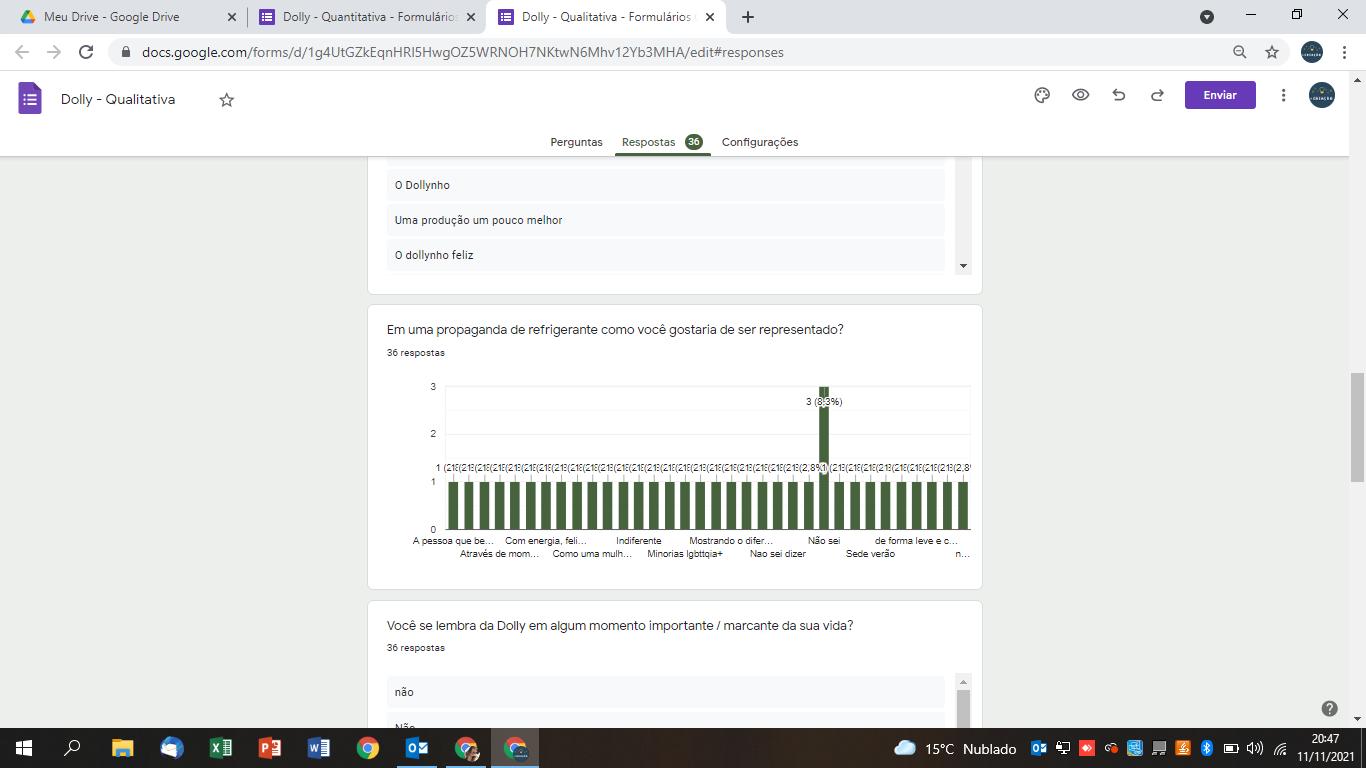Click the tallest bar labeled 3 (8,3%)
The width and height of the screenshot is (1366, 768).
tap(824, 457)
